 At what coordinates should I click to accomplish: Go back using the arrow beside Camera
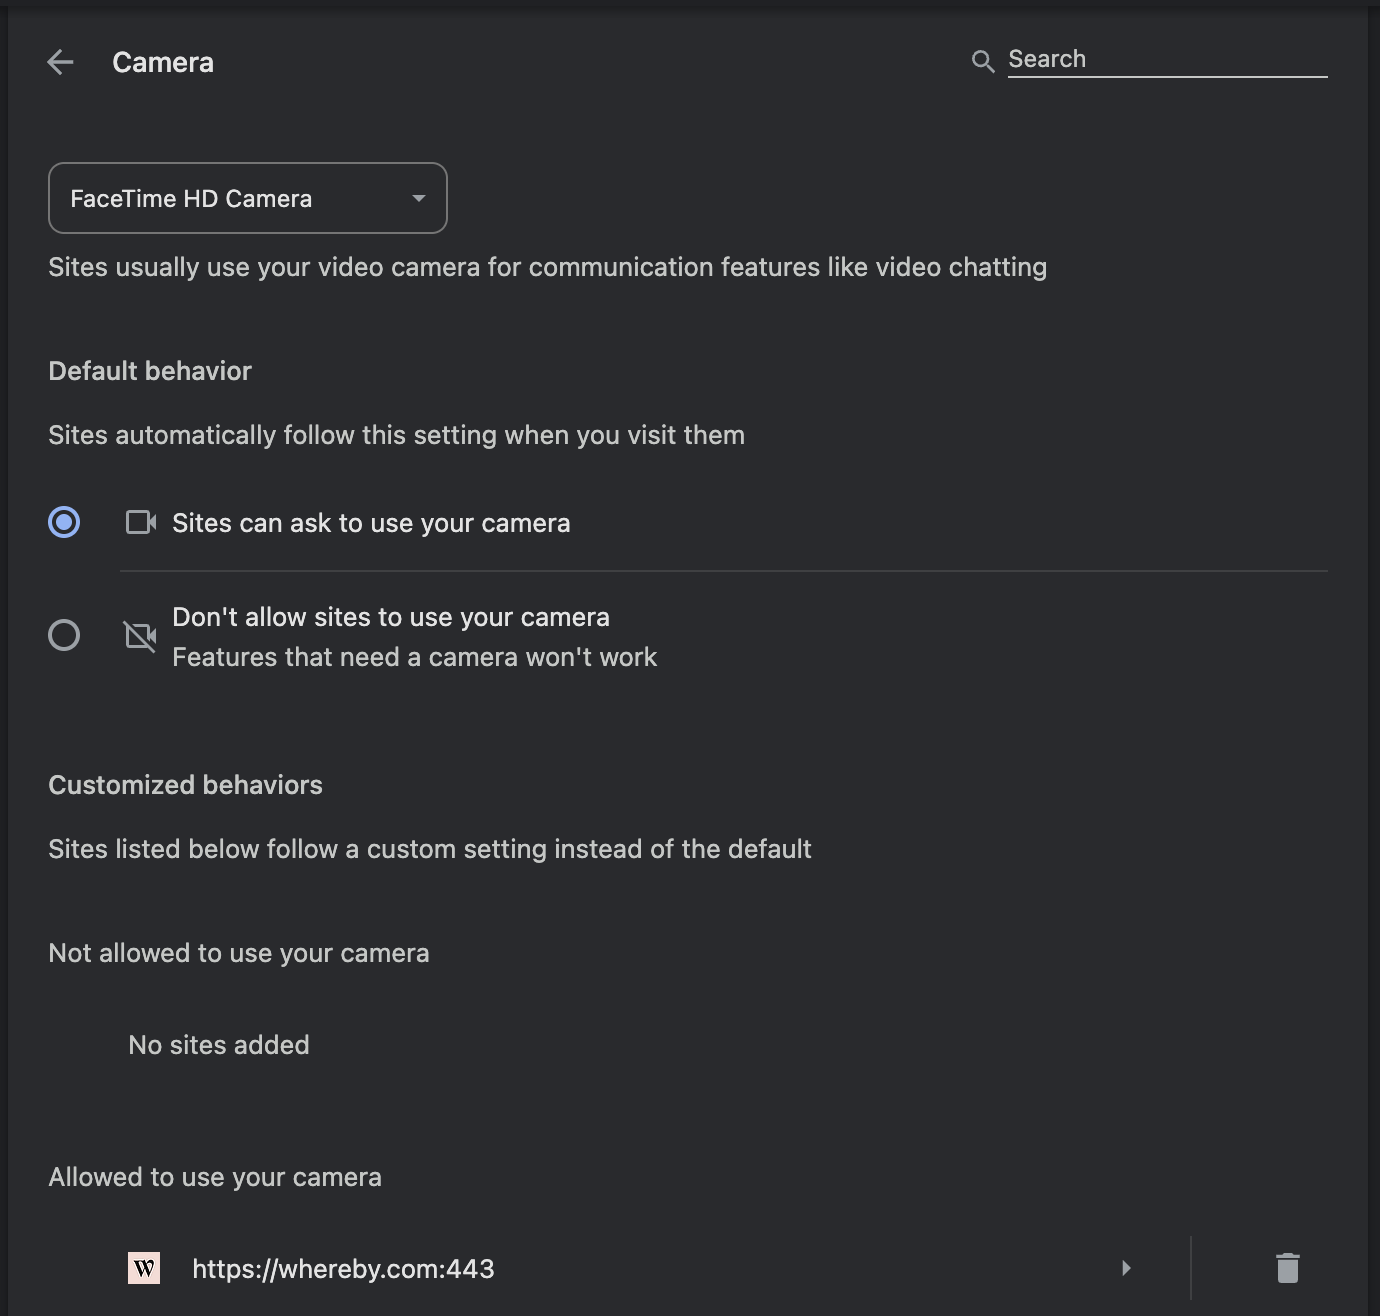click(x=61, y=62)
